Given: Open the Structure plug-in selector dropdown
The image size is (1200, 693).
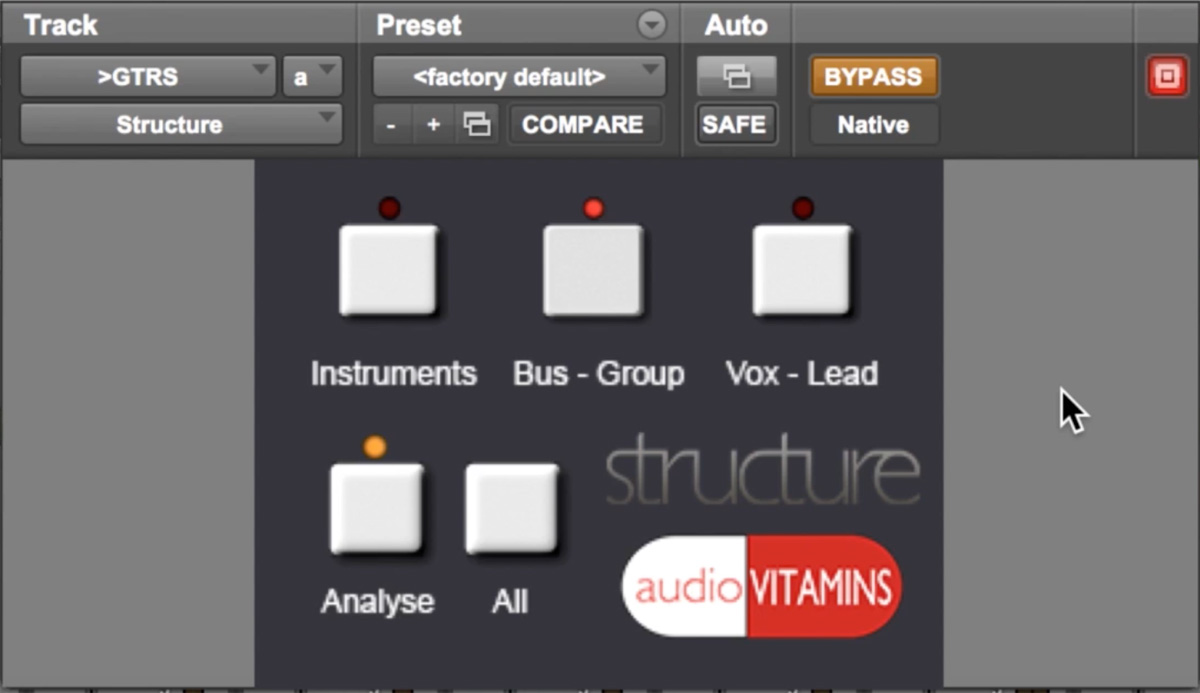Looking at the screenshot, I should pyautogui.click(x=181, y=125).
